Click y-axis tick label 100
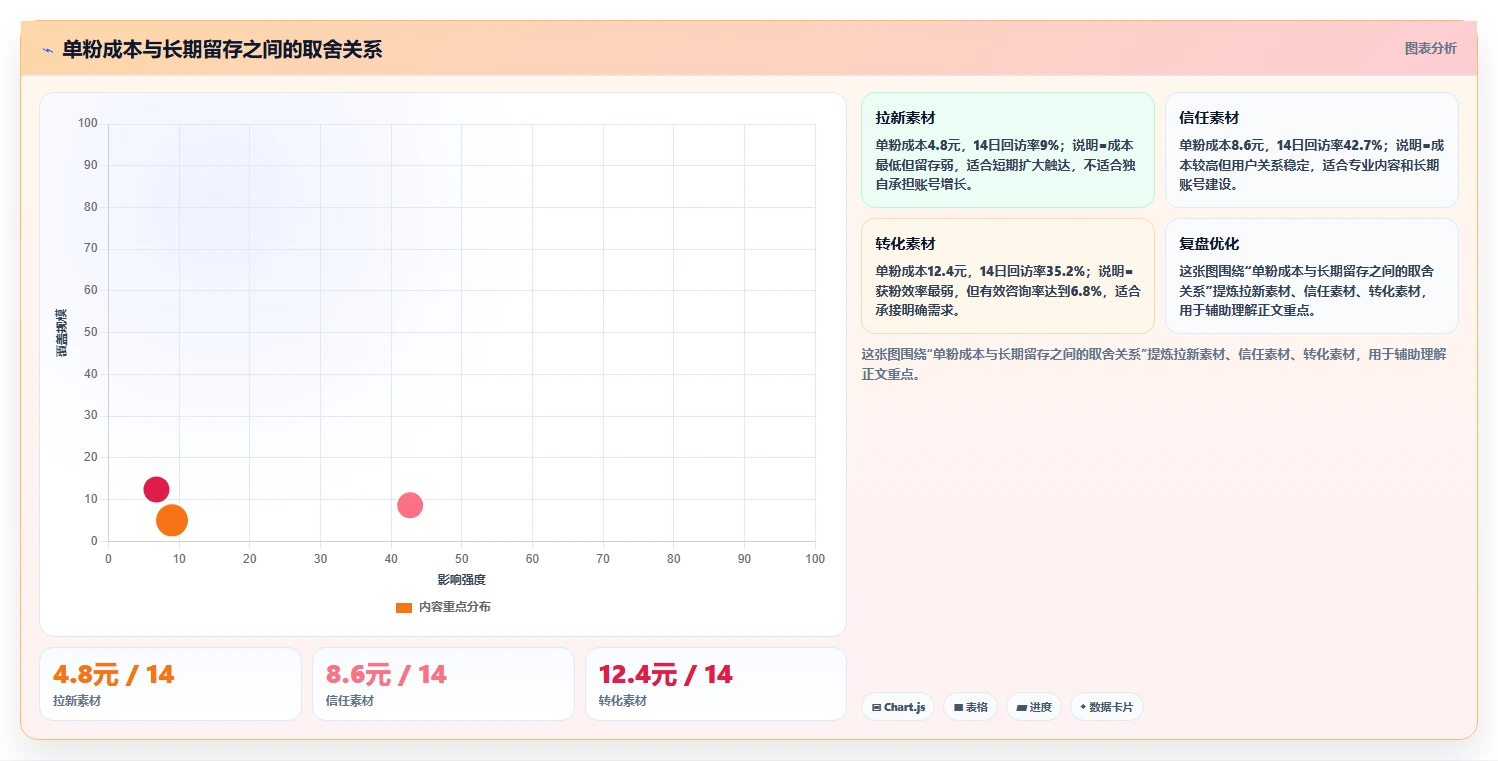The width and height of the screenshot is (1498, 761). (x=88, y=124)
